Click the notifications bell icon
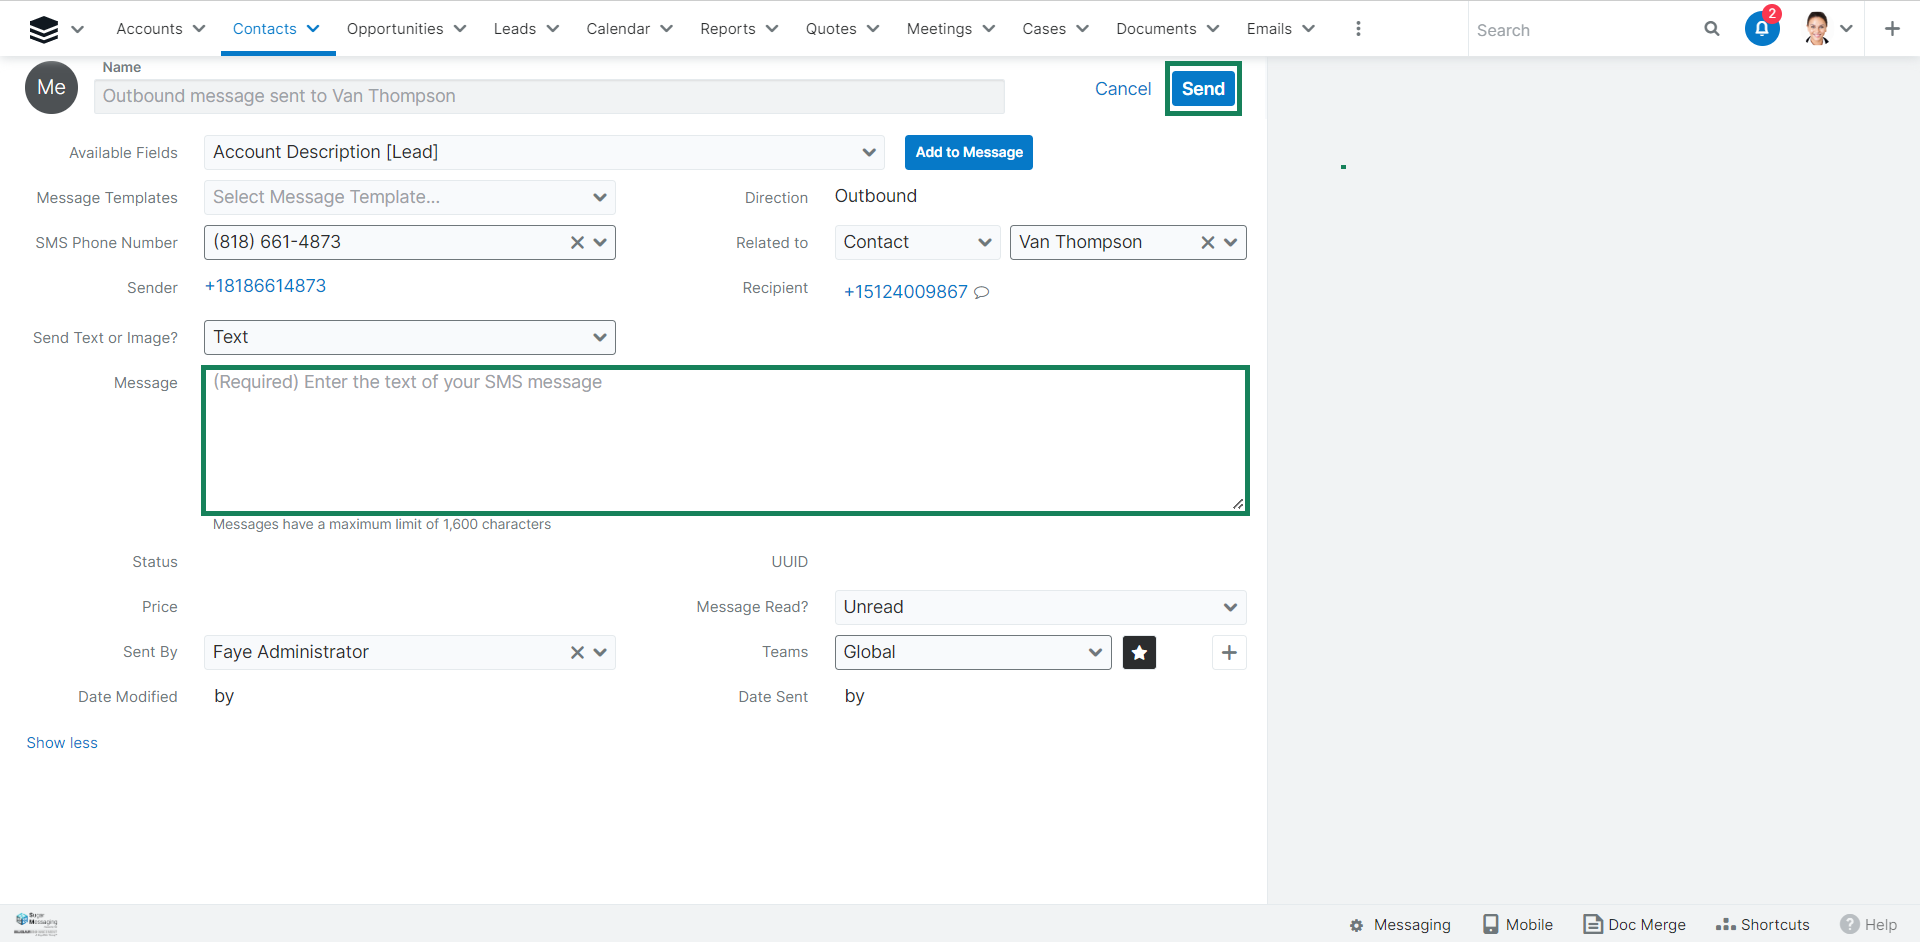 [1761, 29]
